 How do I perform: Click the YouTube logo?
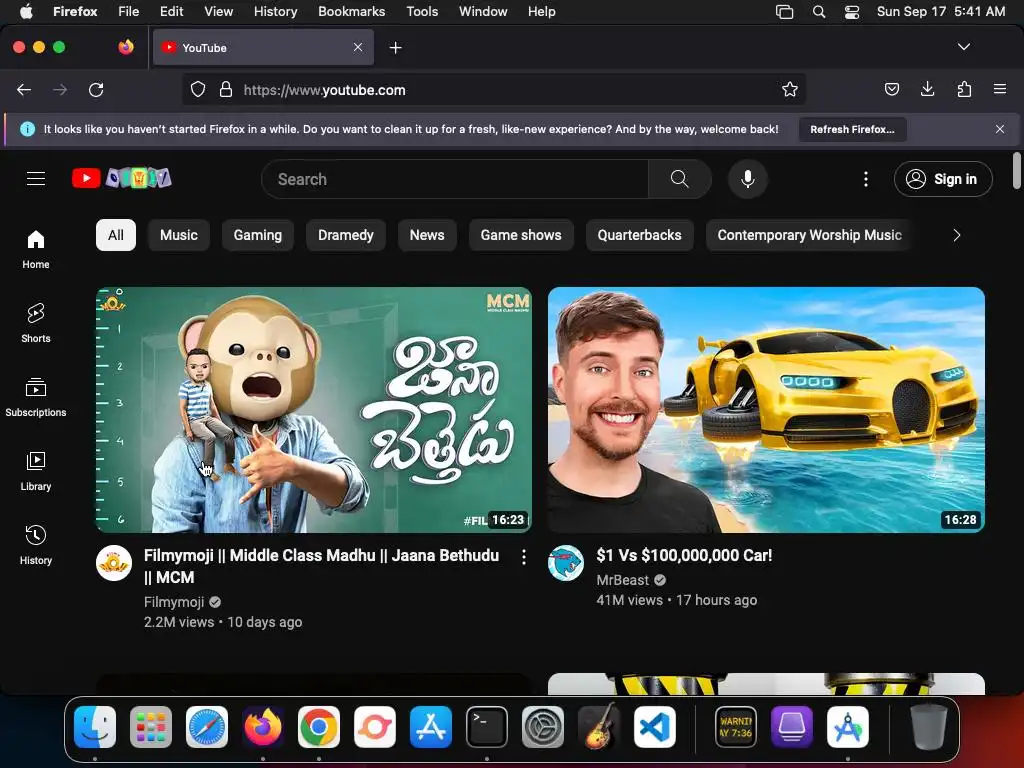coord(122,178)
